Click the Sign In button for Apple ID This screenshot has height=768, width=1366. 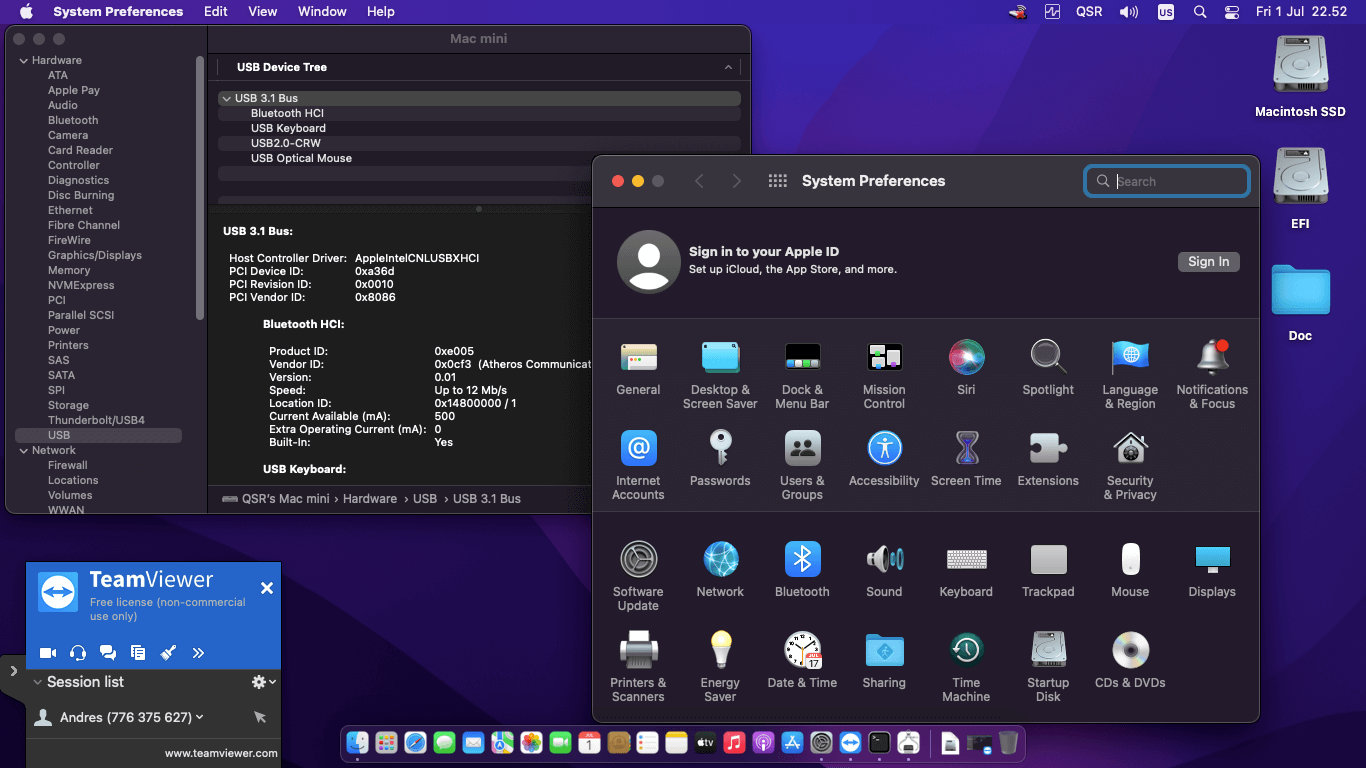click(1208, 261)
